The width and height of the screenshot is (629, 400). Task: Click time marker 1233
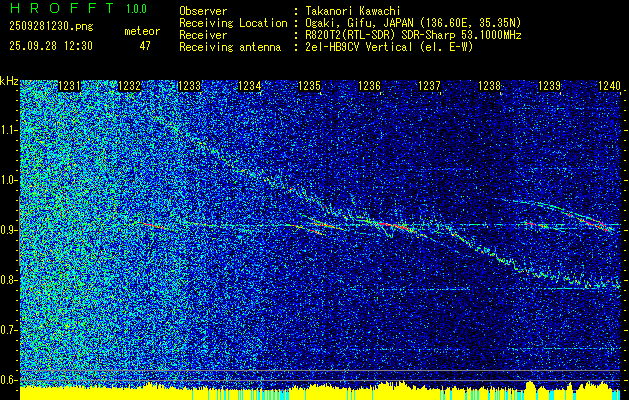(x=189, y=85)
